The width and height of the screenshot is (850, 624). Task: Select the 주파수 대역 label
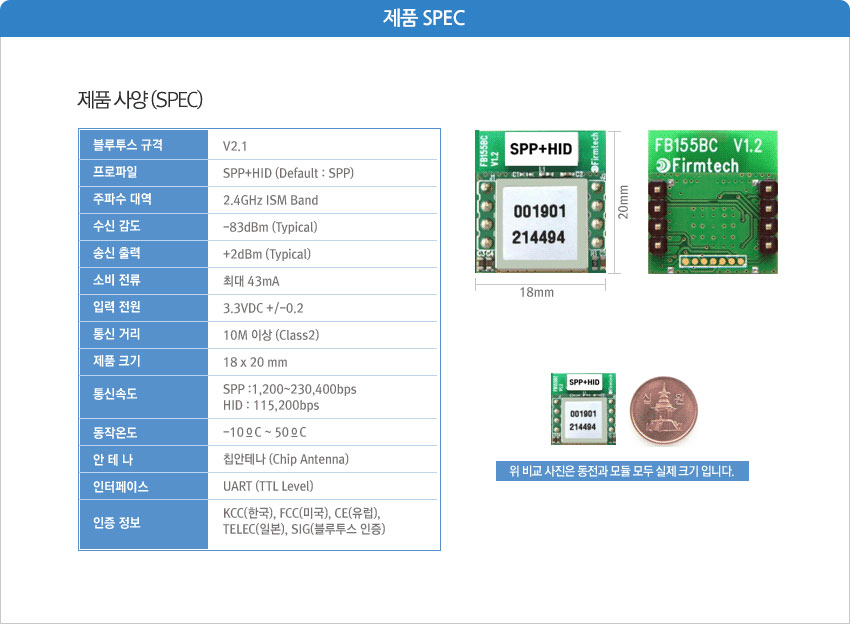coord(122,199)
